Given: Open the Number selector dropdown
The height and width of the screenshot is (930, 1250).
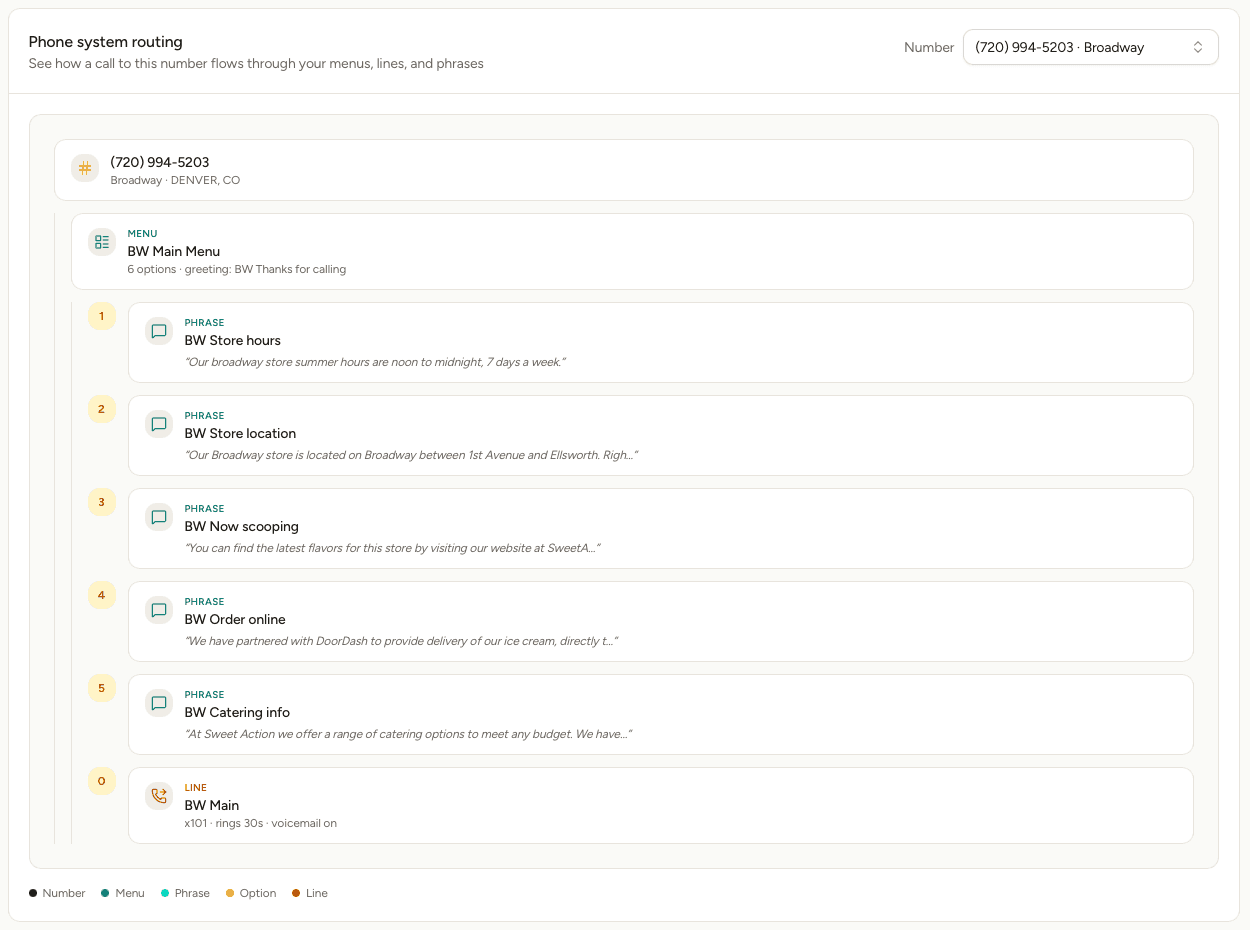Looking at the screenshot, I should tap(1090, 47).
